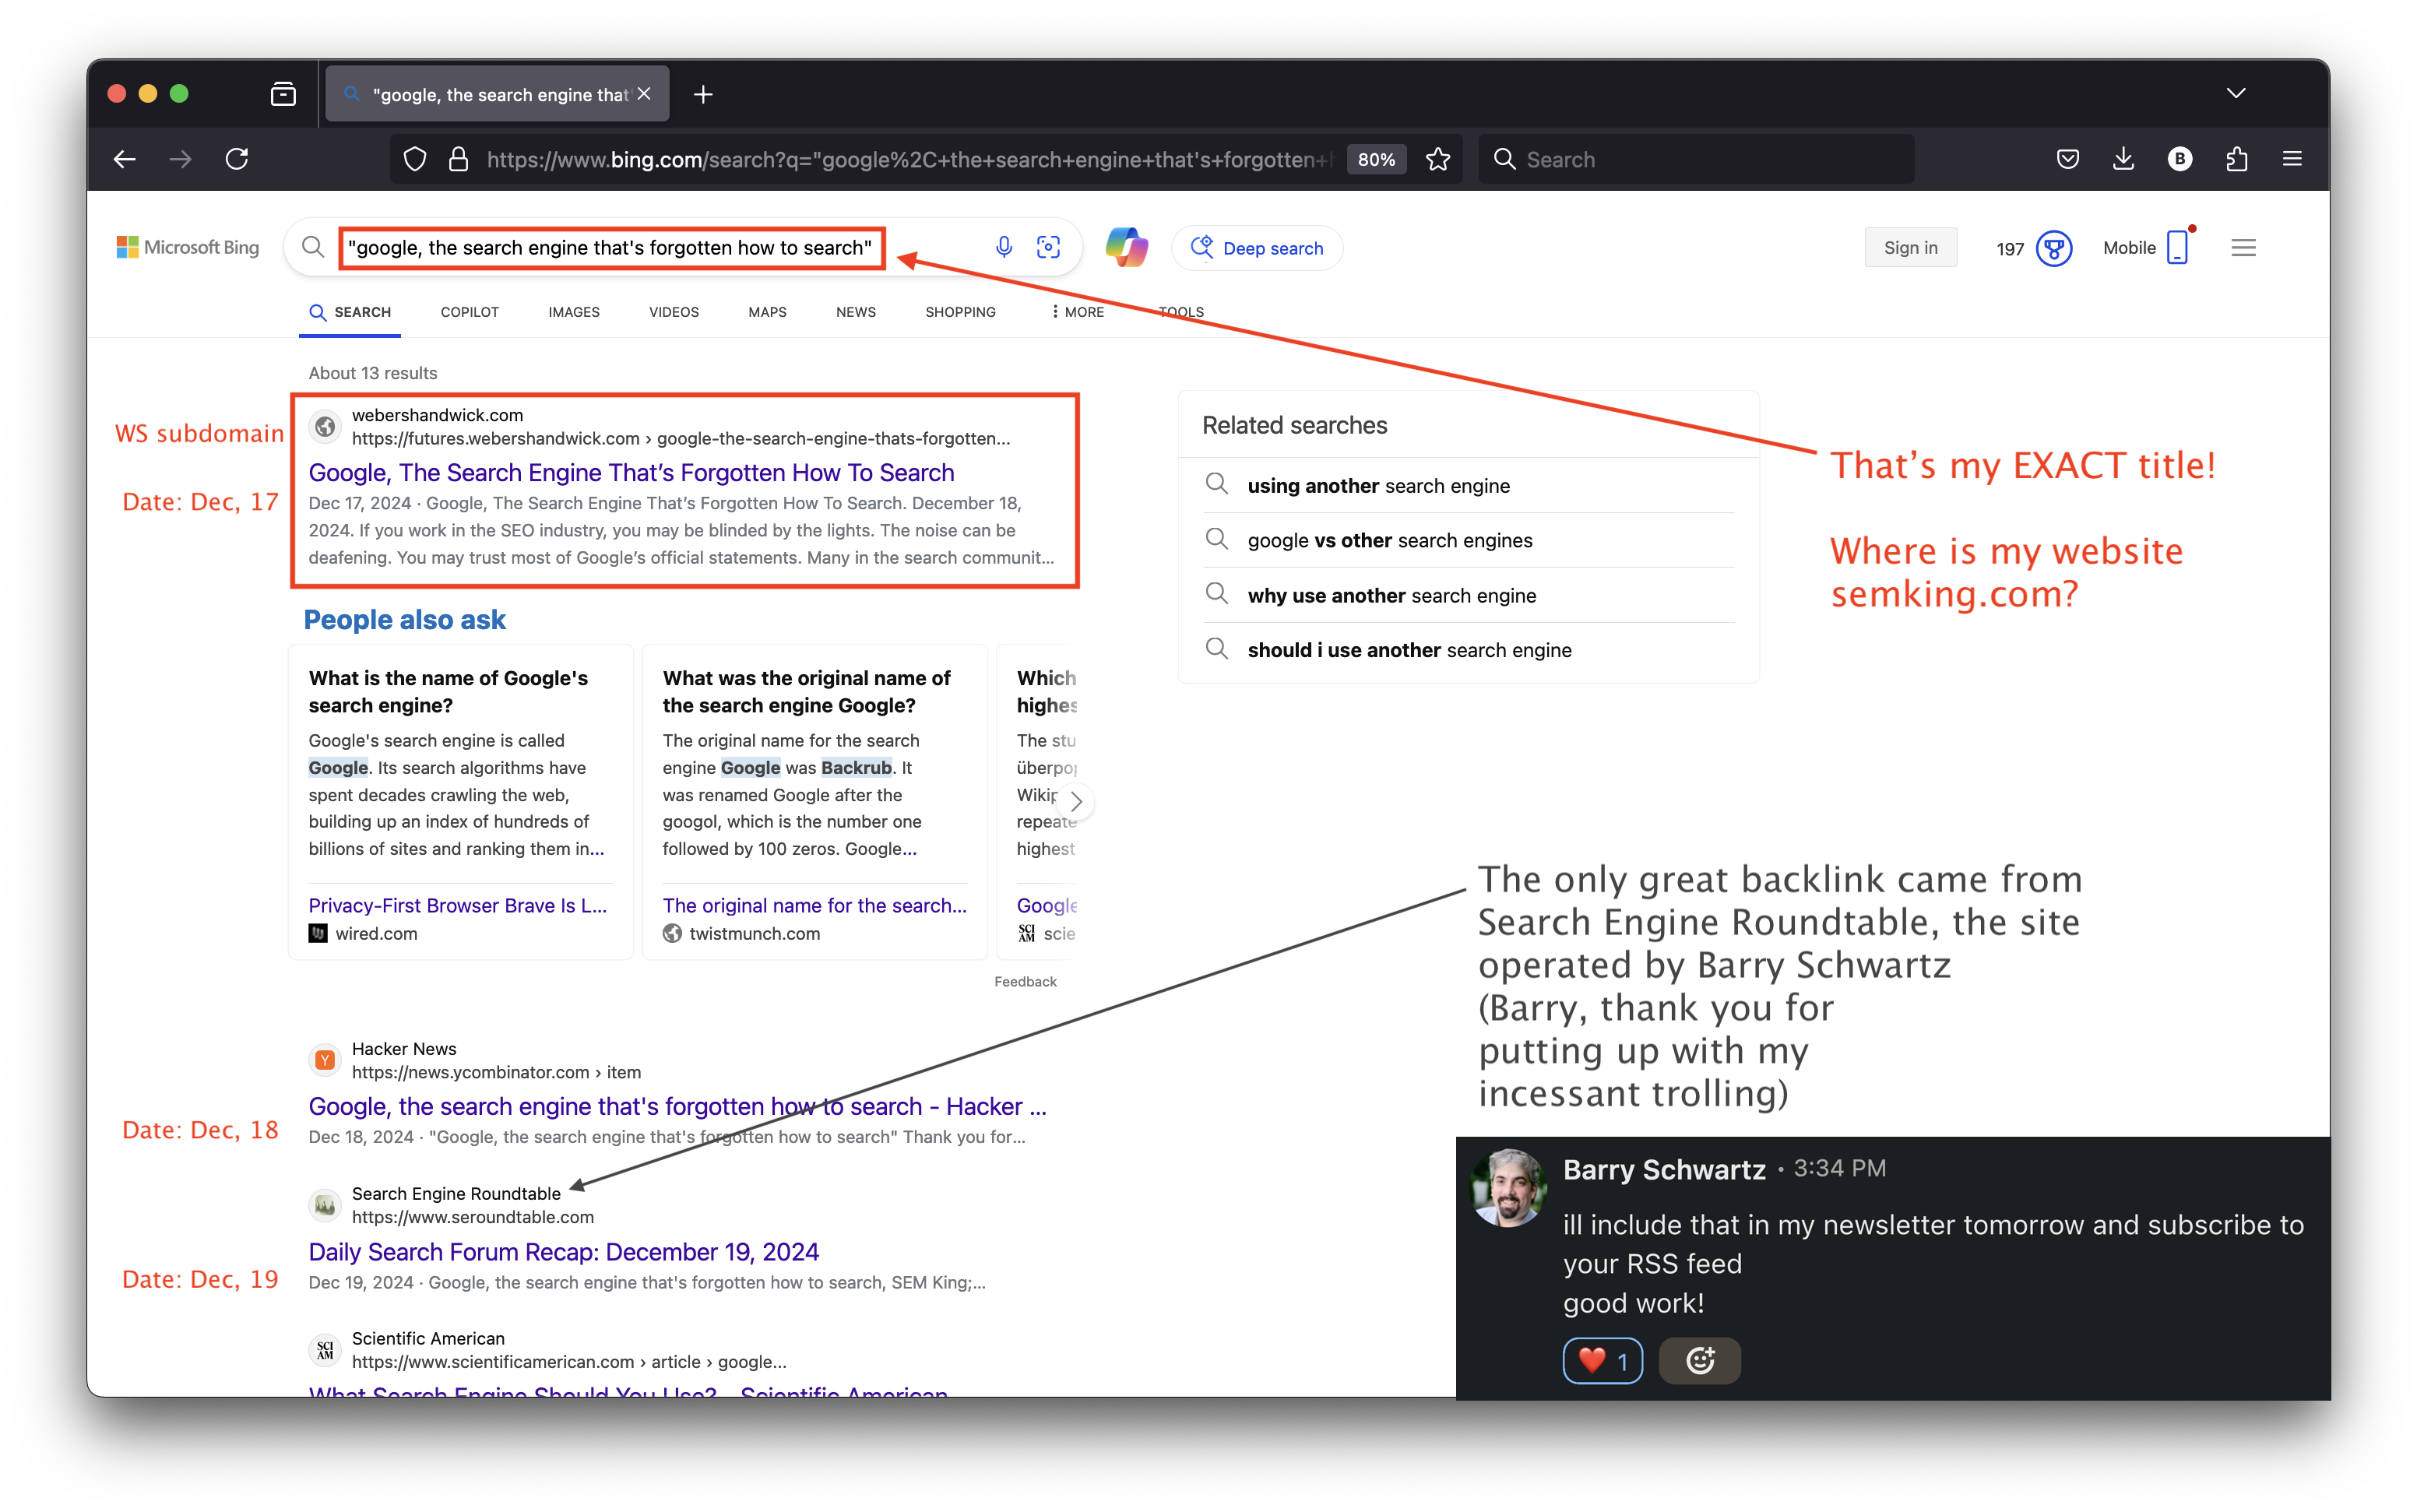Reload the page with the refresh icon
Screen dimensions: 2417x1512
(x=237, y=159)
